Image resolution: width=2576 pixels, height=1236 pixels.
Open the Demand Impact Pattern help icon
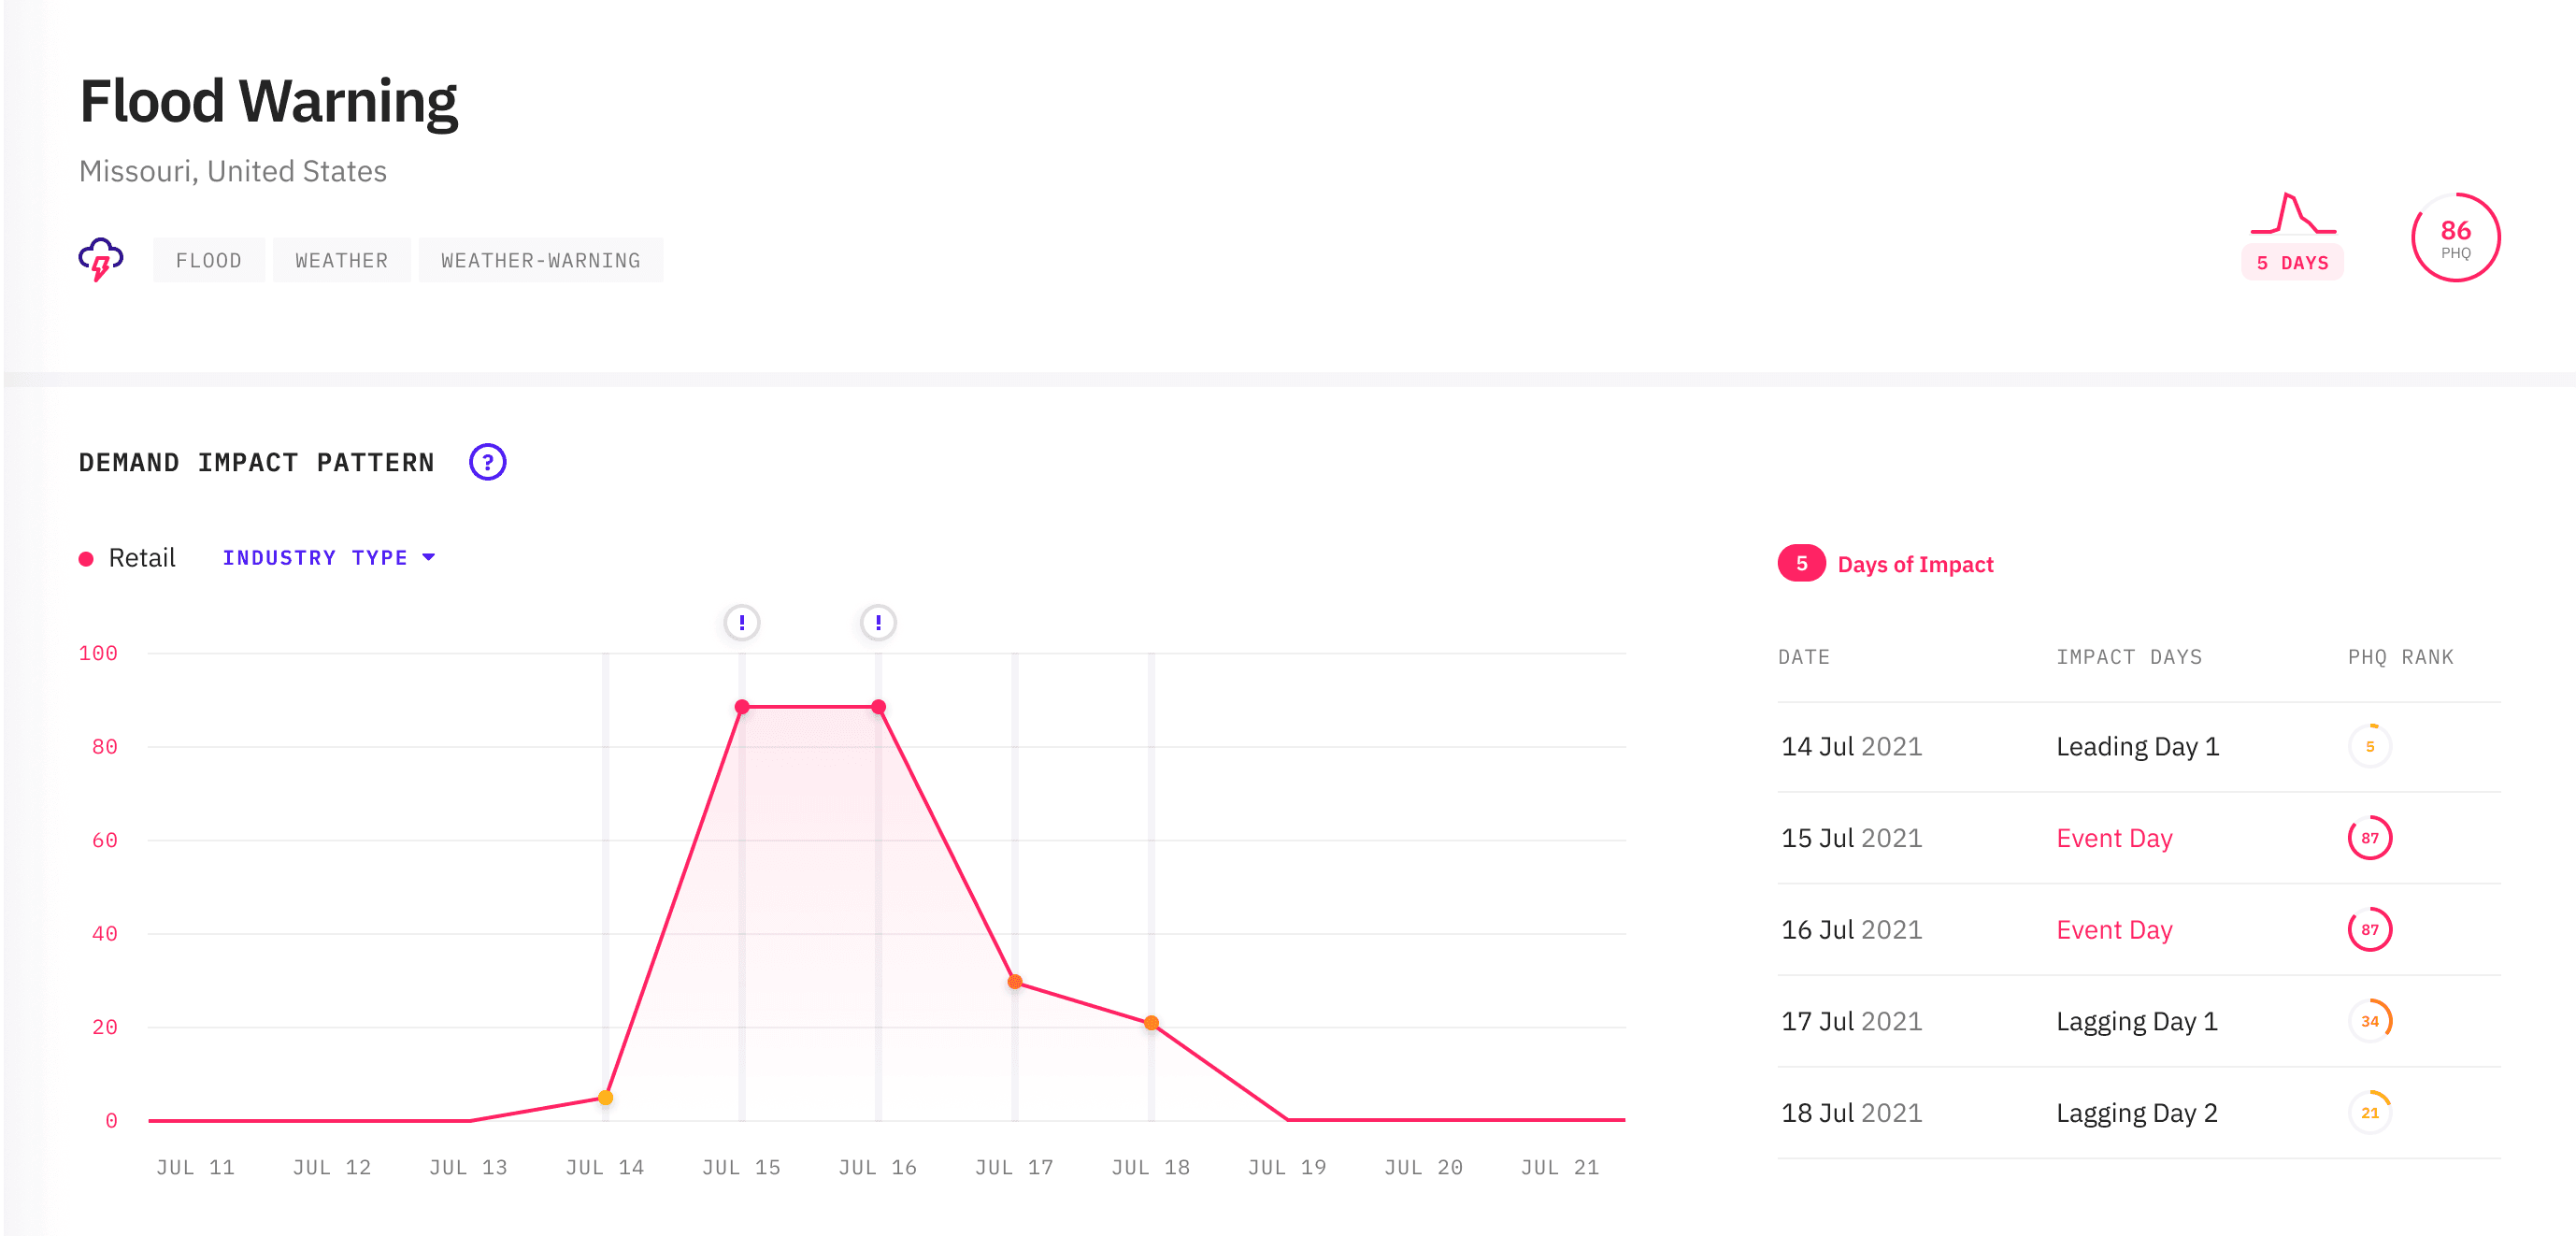click(x=487, y=462)
